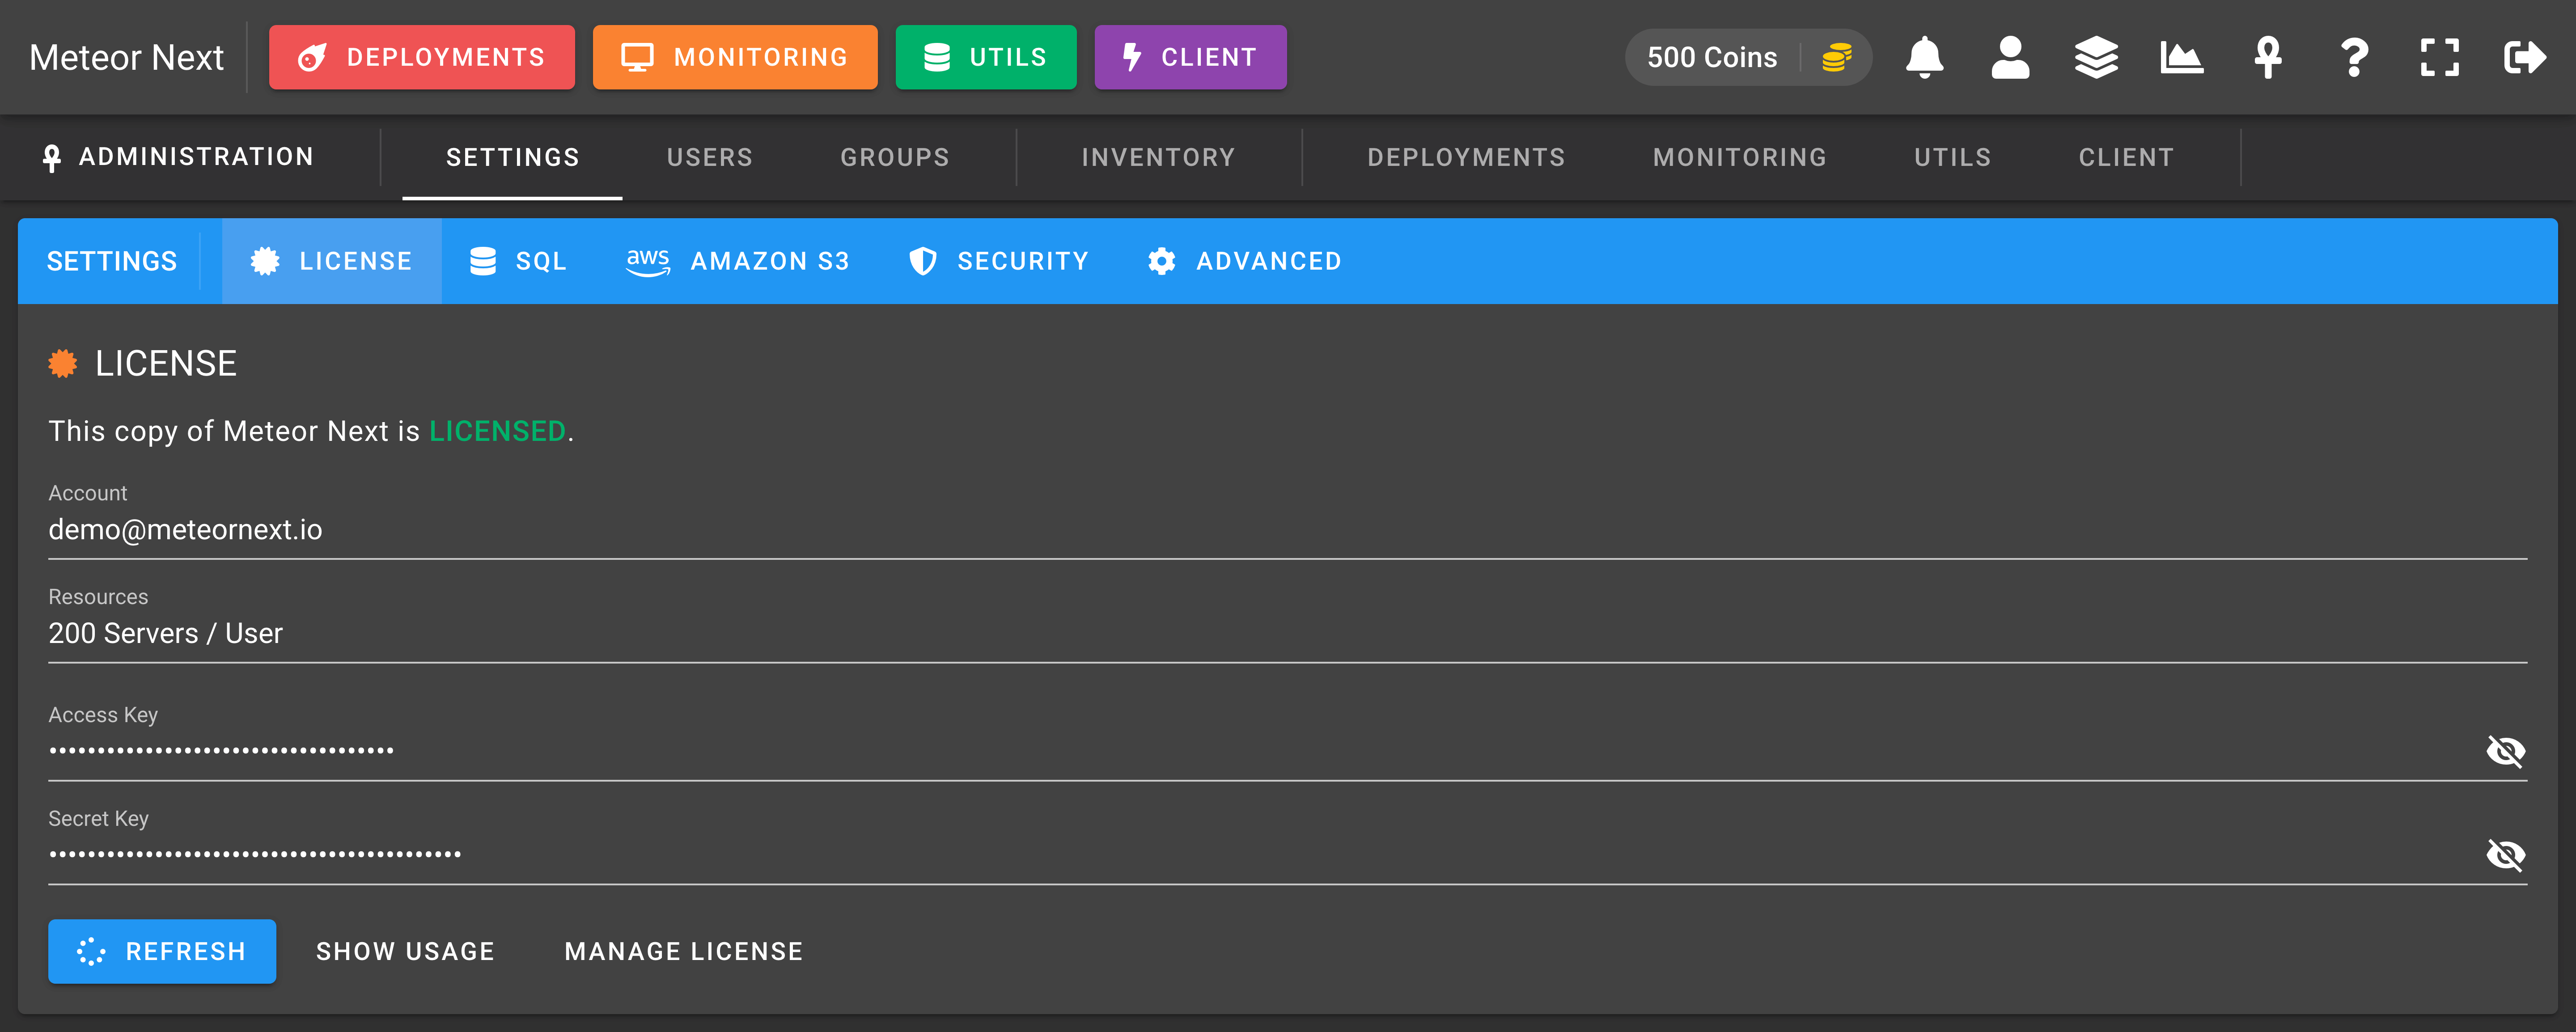Click the SQL database icon

click(483, 261)
